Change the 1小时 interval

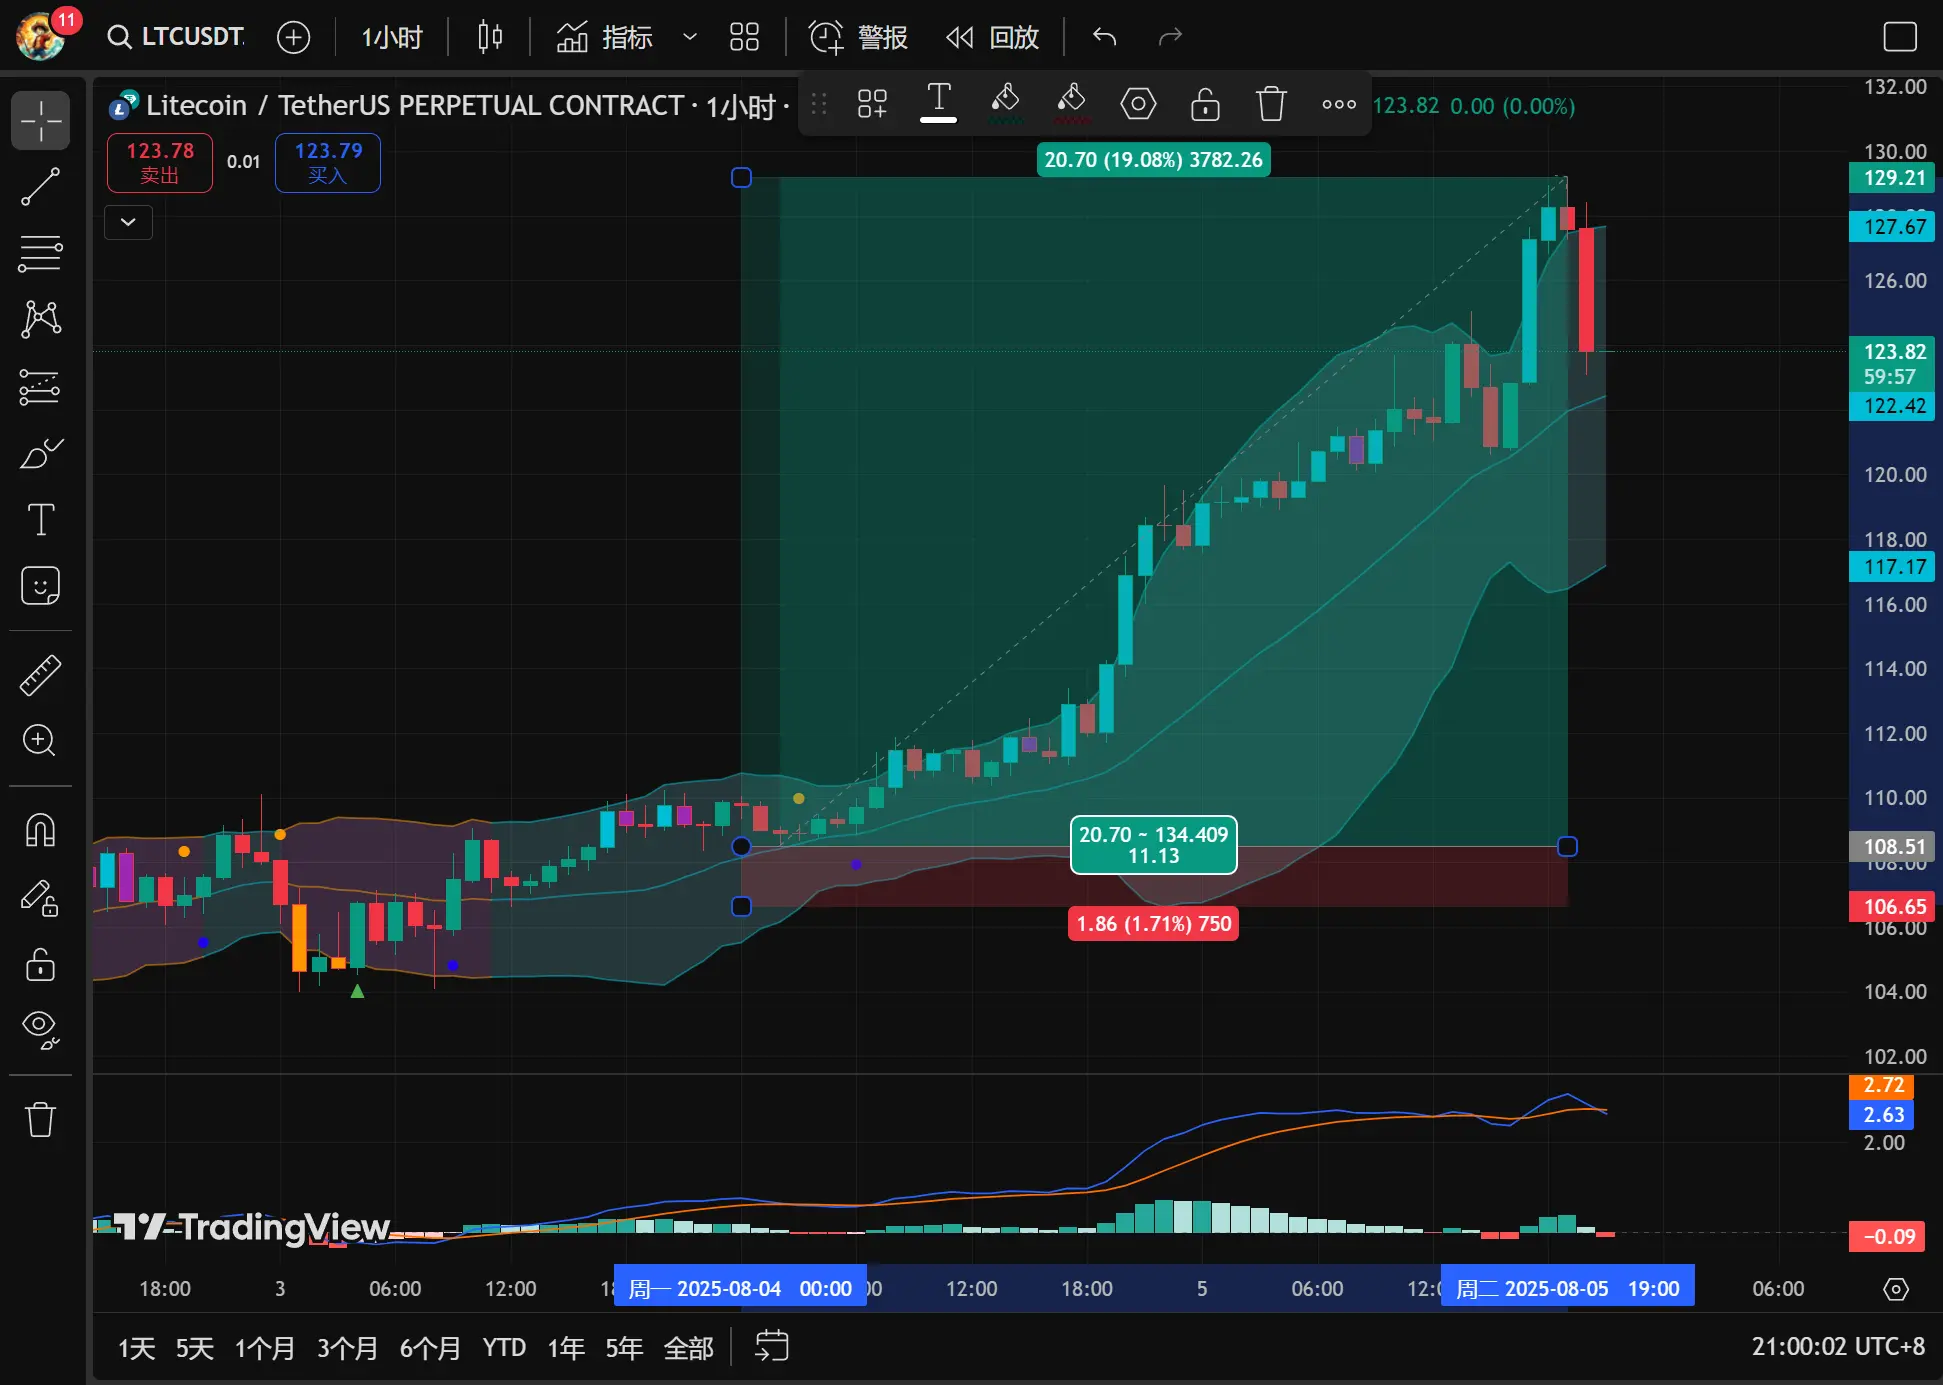(x=391, y=37)
